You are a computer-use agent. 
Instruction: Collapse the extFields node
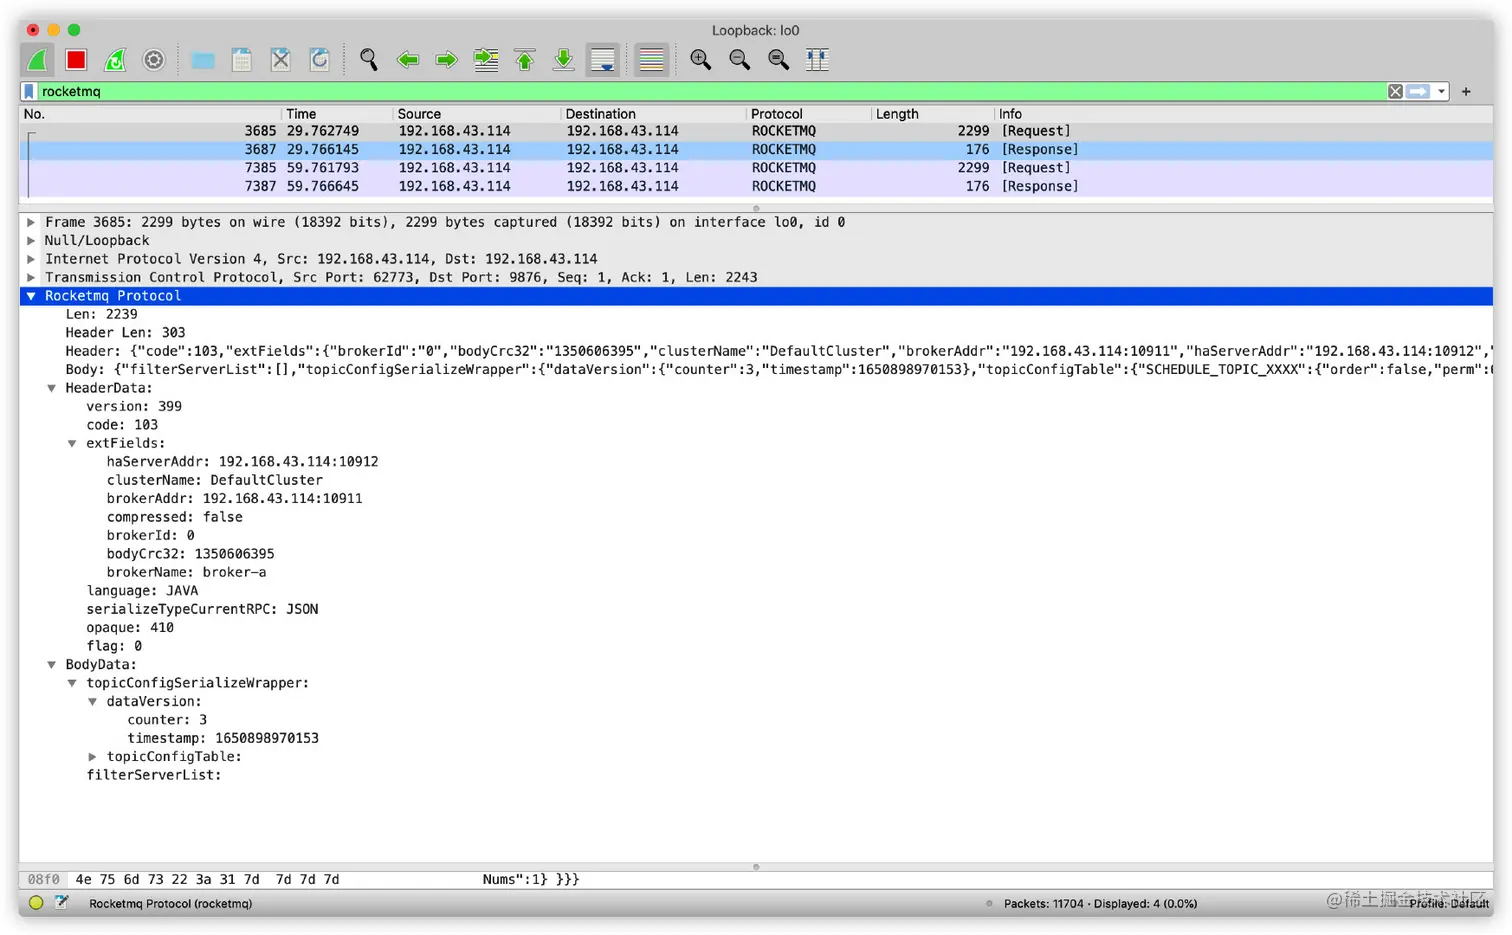click(72, 443)
